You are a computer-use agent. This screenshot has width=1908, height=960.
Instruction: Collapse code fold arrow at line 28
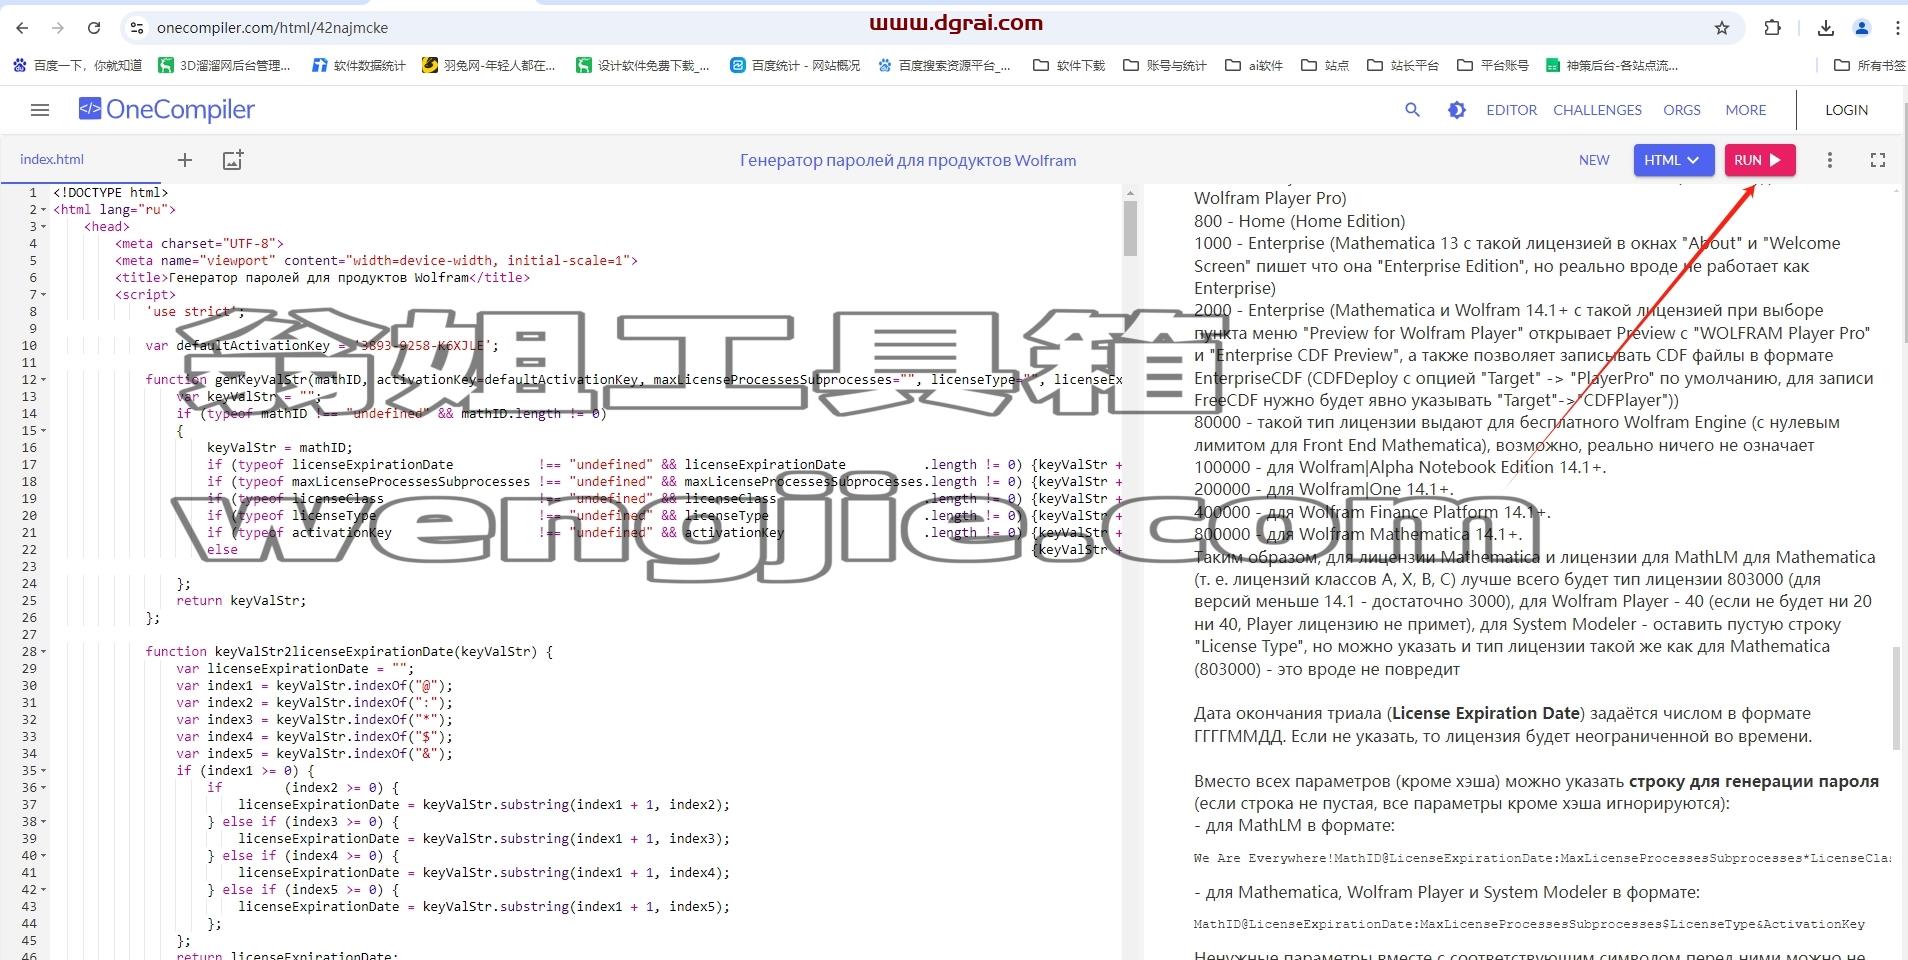click(x=44, y=652)
